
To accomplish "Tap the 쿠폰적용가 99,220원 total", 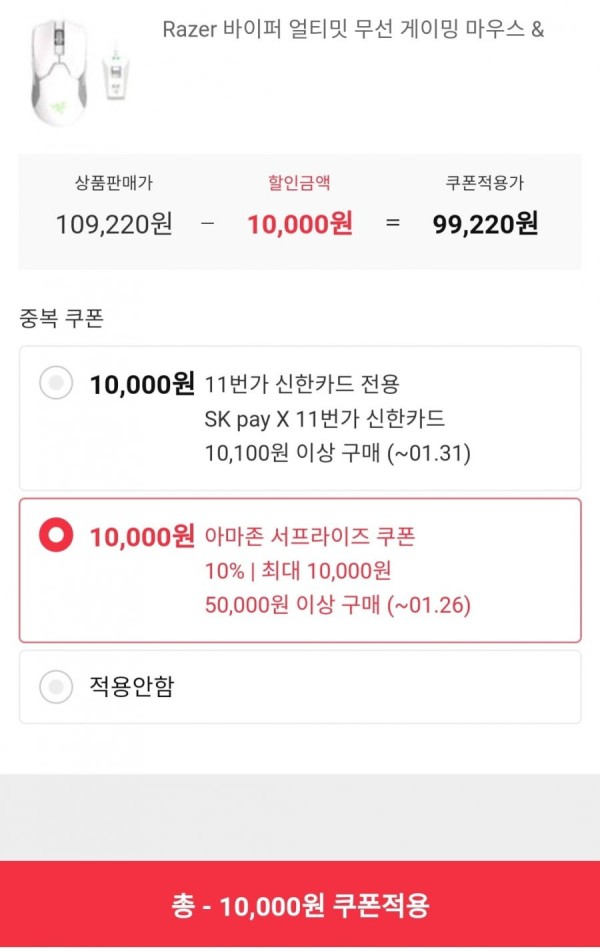I will [485, 224].
